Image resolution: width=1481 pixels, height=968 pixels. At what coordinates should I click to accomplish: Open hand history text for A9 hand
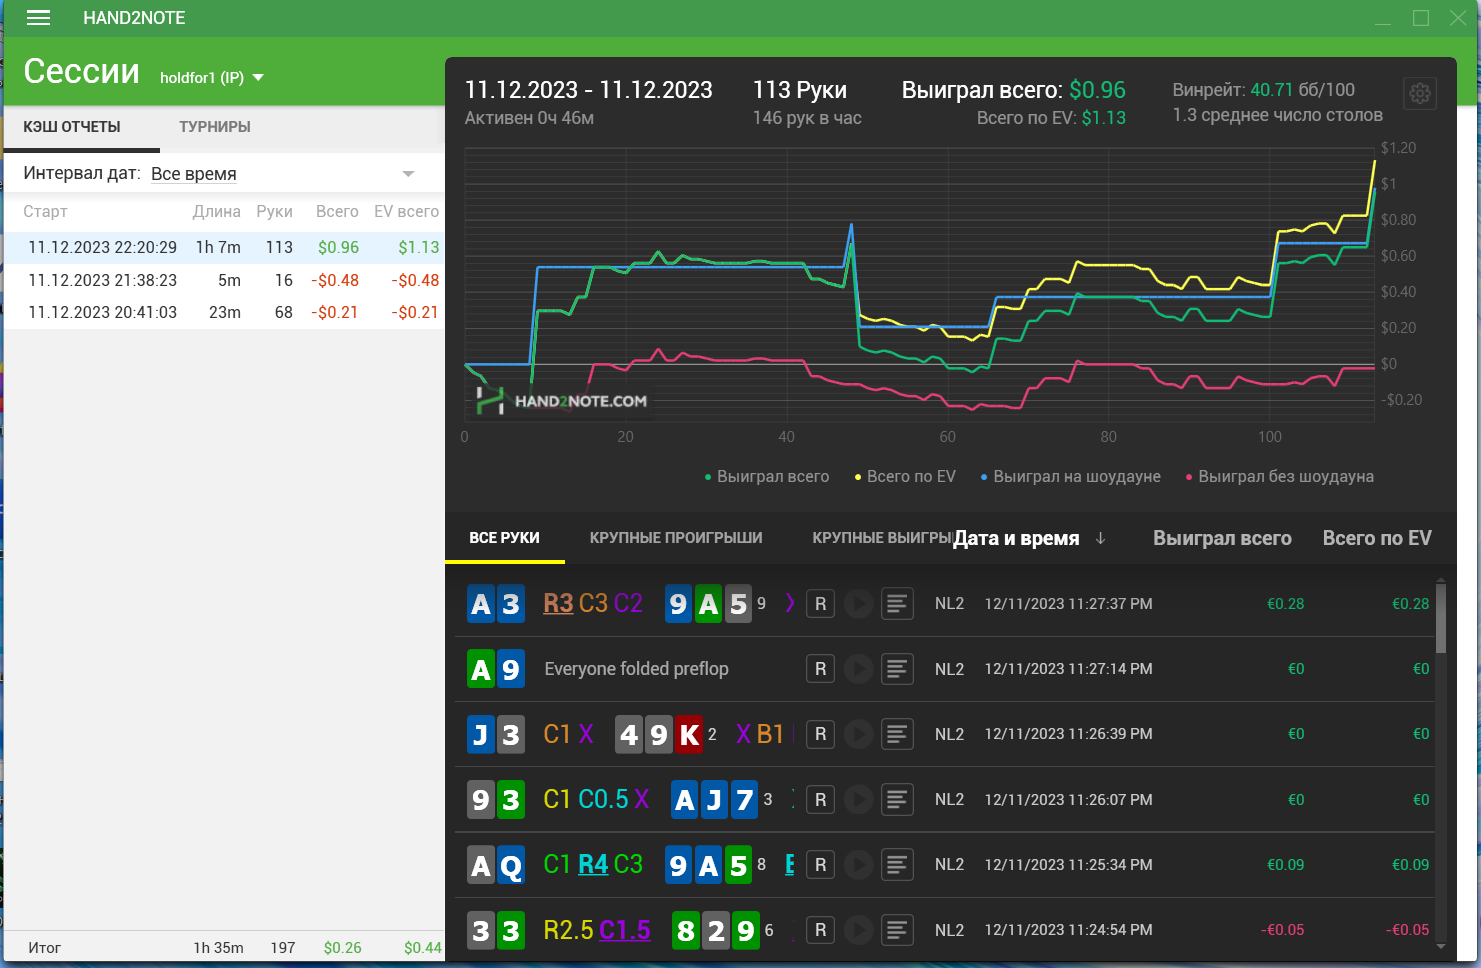tap(897, 669)
